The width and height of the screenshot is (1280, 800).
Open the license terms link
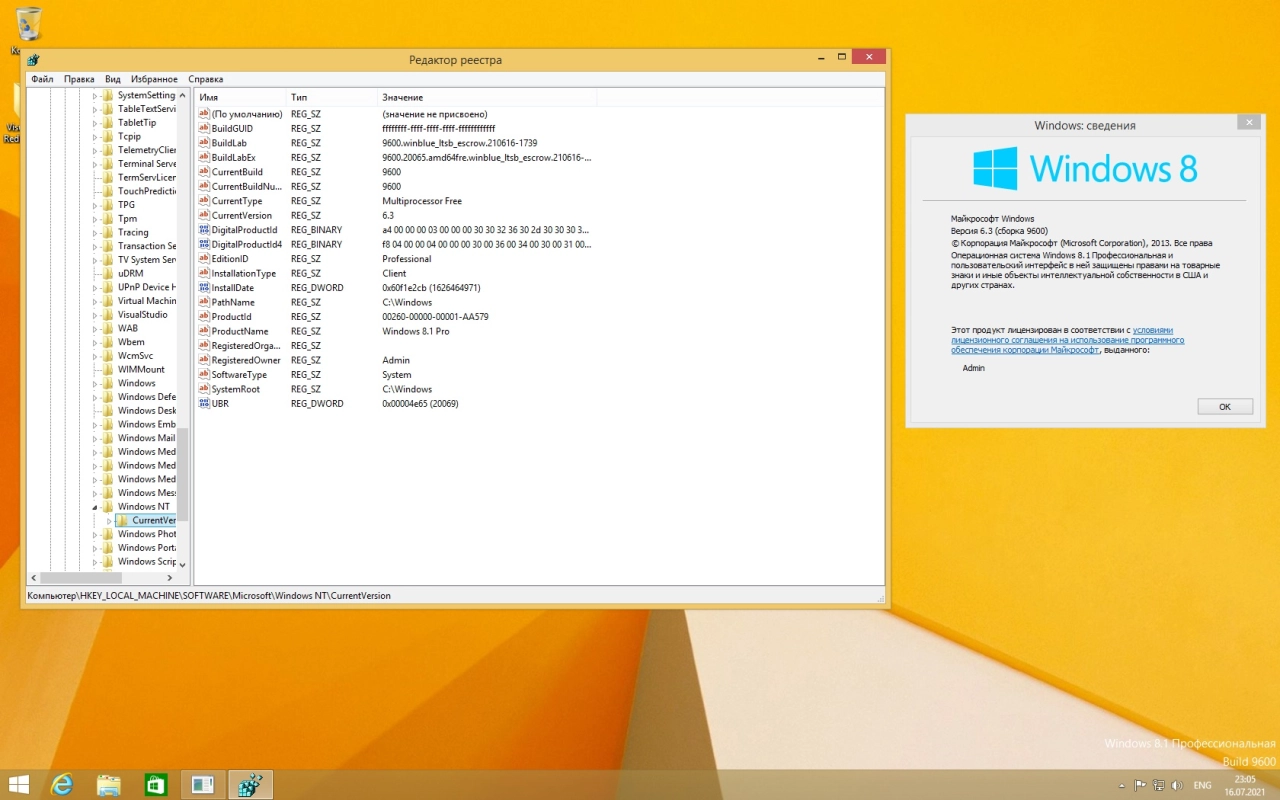pyautogui.click(x=1067, y=340)
